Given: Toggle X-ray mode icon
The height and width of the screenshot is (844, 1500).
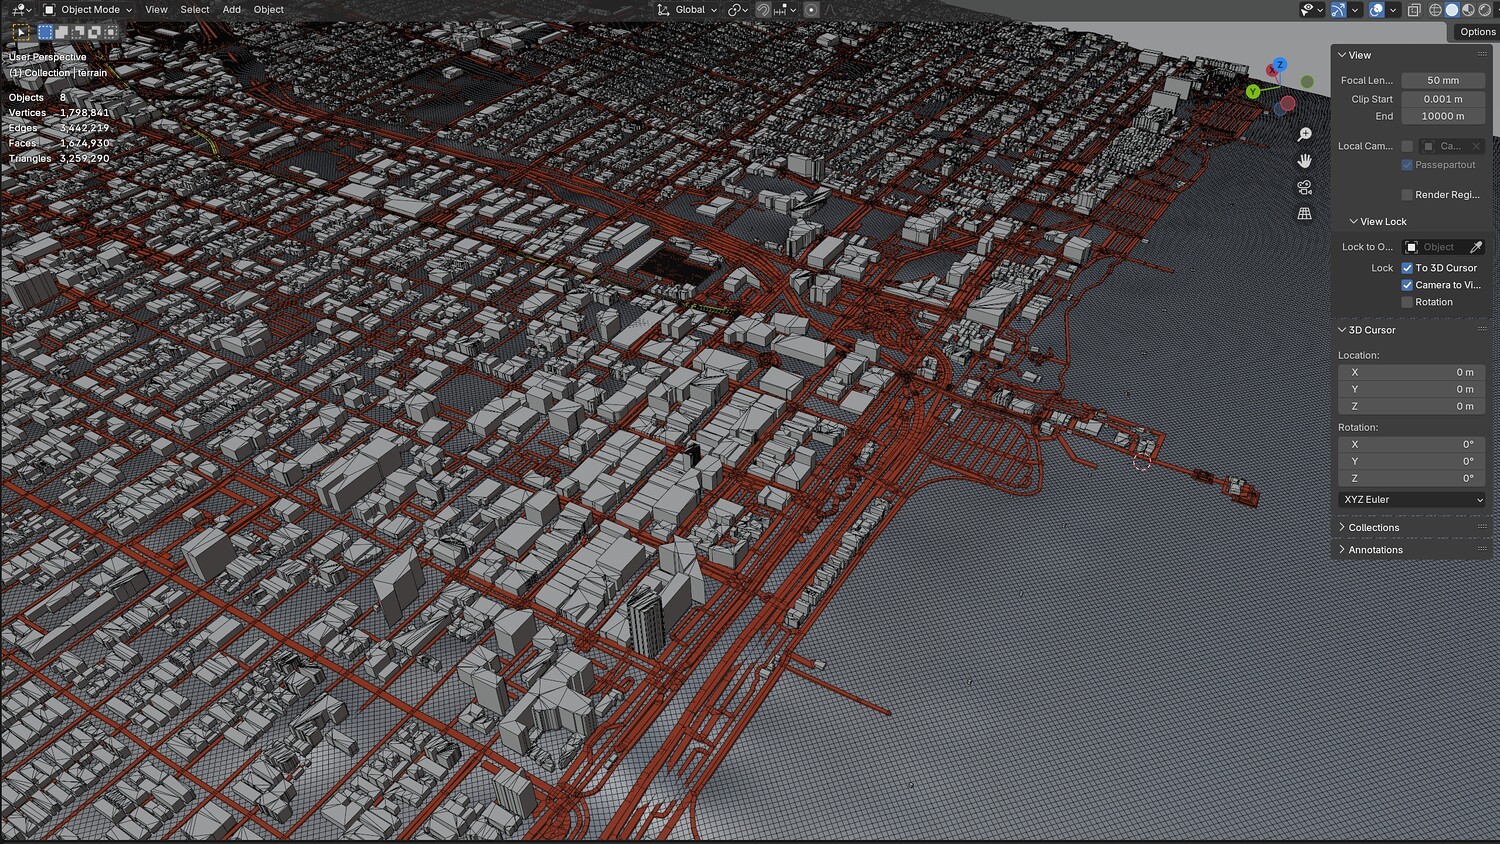Looking at the screenshot, I should pyautogui.click(x=1414, y=10).
